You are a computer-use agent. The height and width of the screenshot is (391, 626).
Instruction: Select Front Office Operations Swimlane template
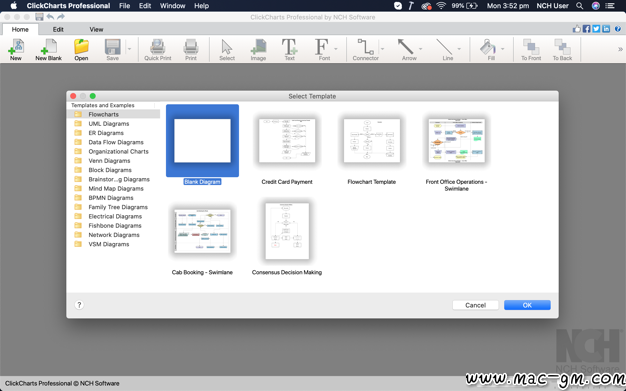click(456, 141)
